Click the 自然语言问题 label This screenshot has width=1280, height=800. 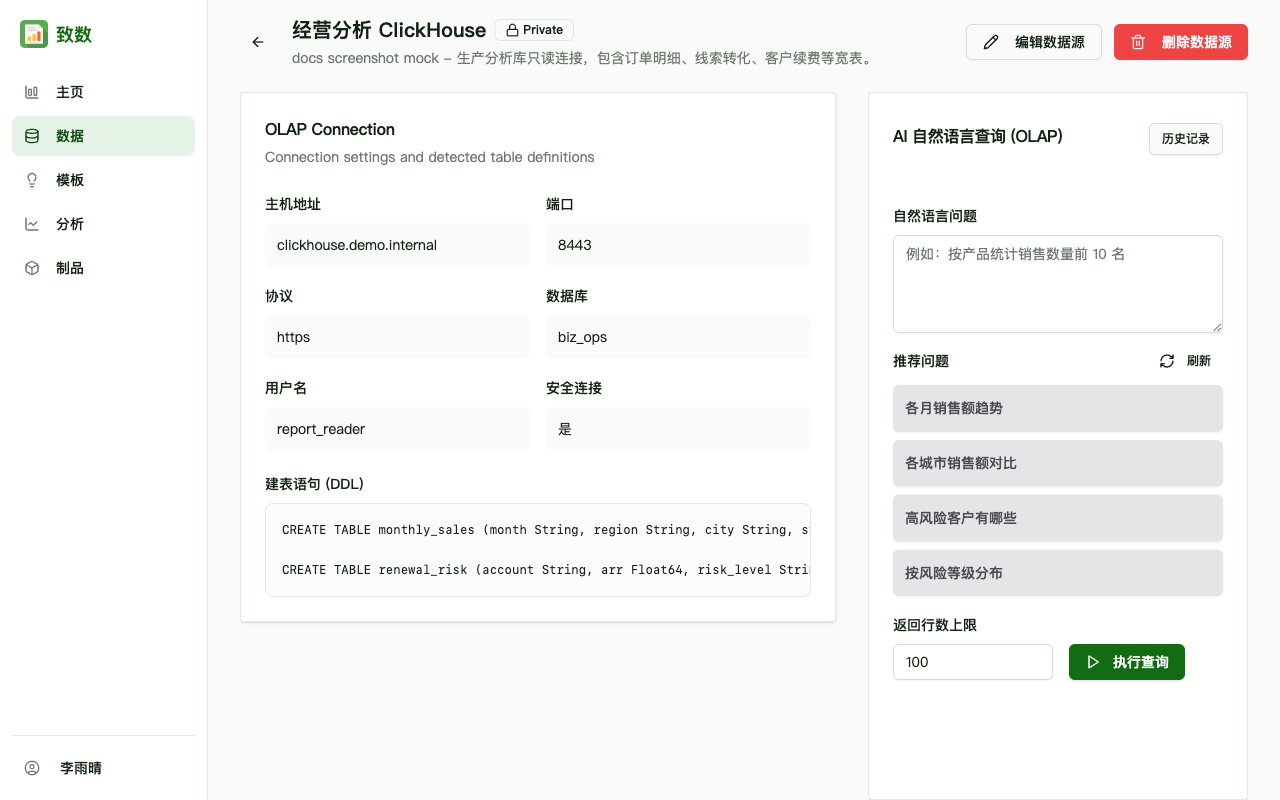[x=935, y=216]
